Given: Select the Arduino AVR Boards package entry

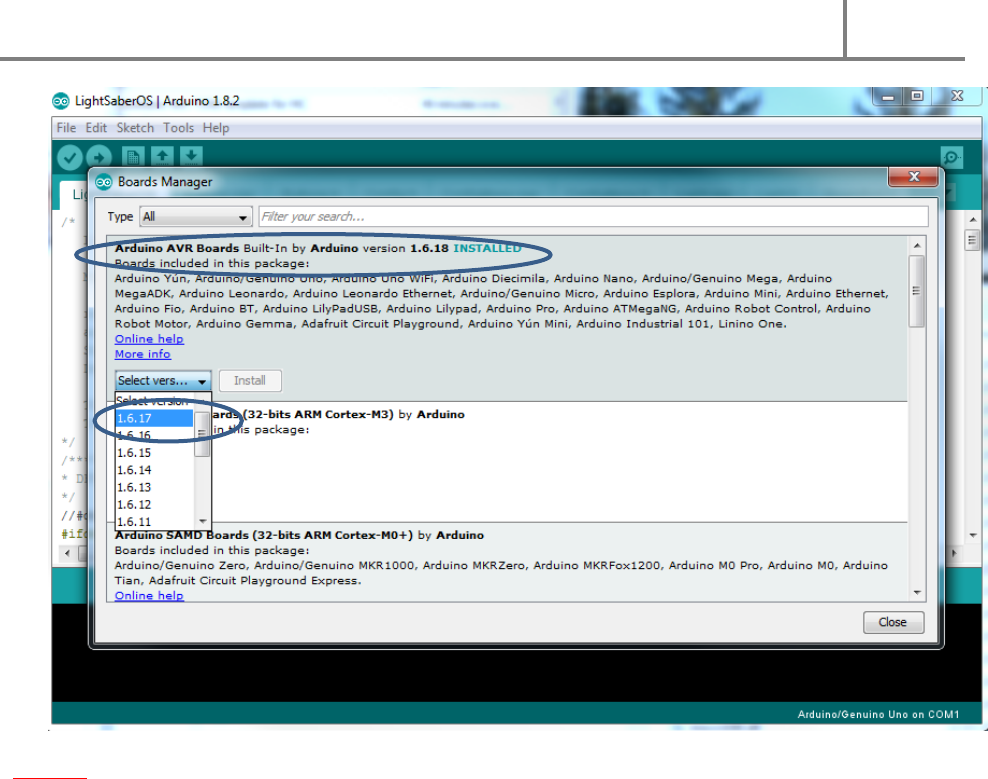Looking at the screenshot, I should [507, 318].
